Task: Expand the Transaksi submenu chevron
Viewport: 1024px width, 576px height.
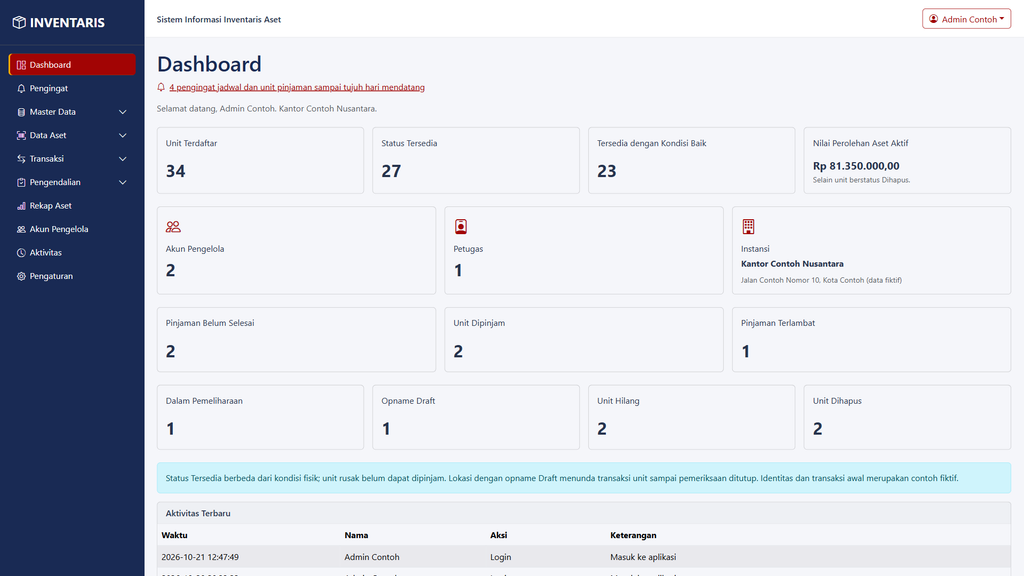Action: (122, 159)
